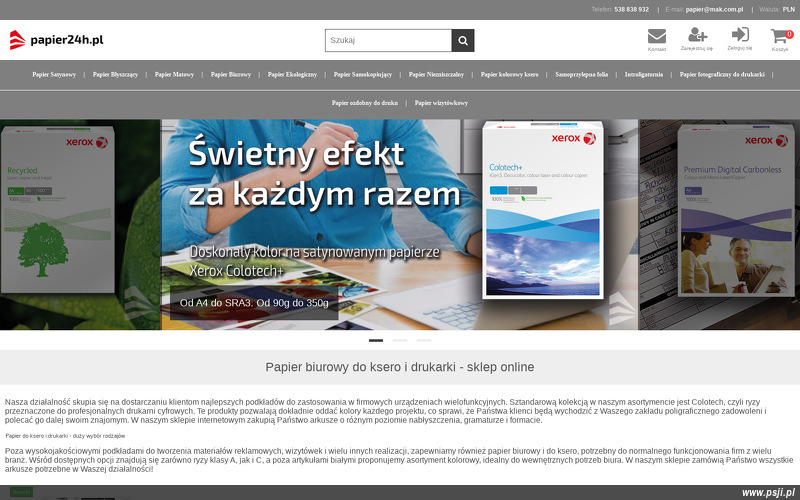Click the 'Świetny efekt za każdym razem' headline
The image size is (800, 500).
pyautogui.click(x=324, y=174)
